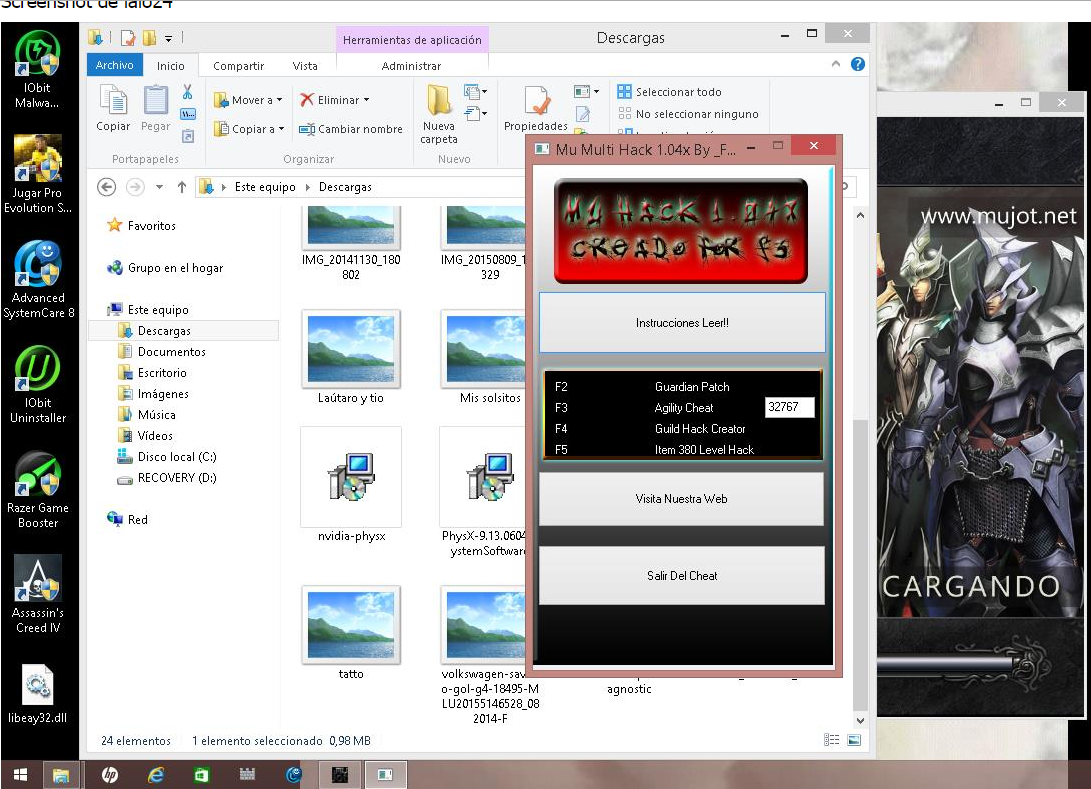The height and width of the screenshot is (789, 1091).
Task: Launch Advanced SystemCare 8 shortcut
Action: [x=38, y=265]
